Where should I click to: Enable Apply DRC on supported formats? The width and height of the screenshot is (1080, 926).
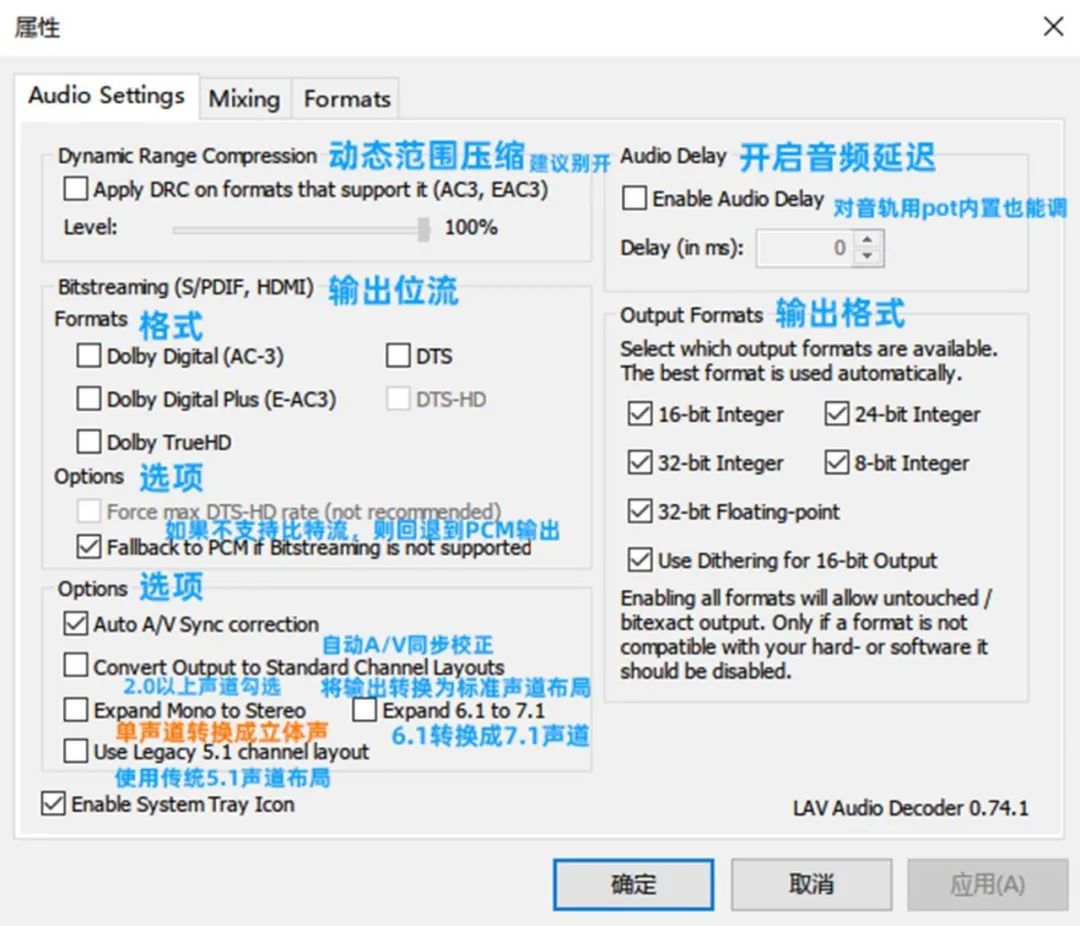pos(76,189)
